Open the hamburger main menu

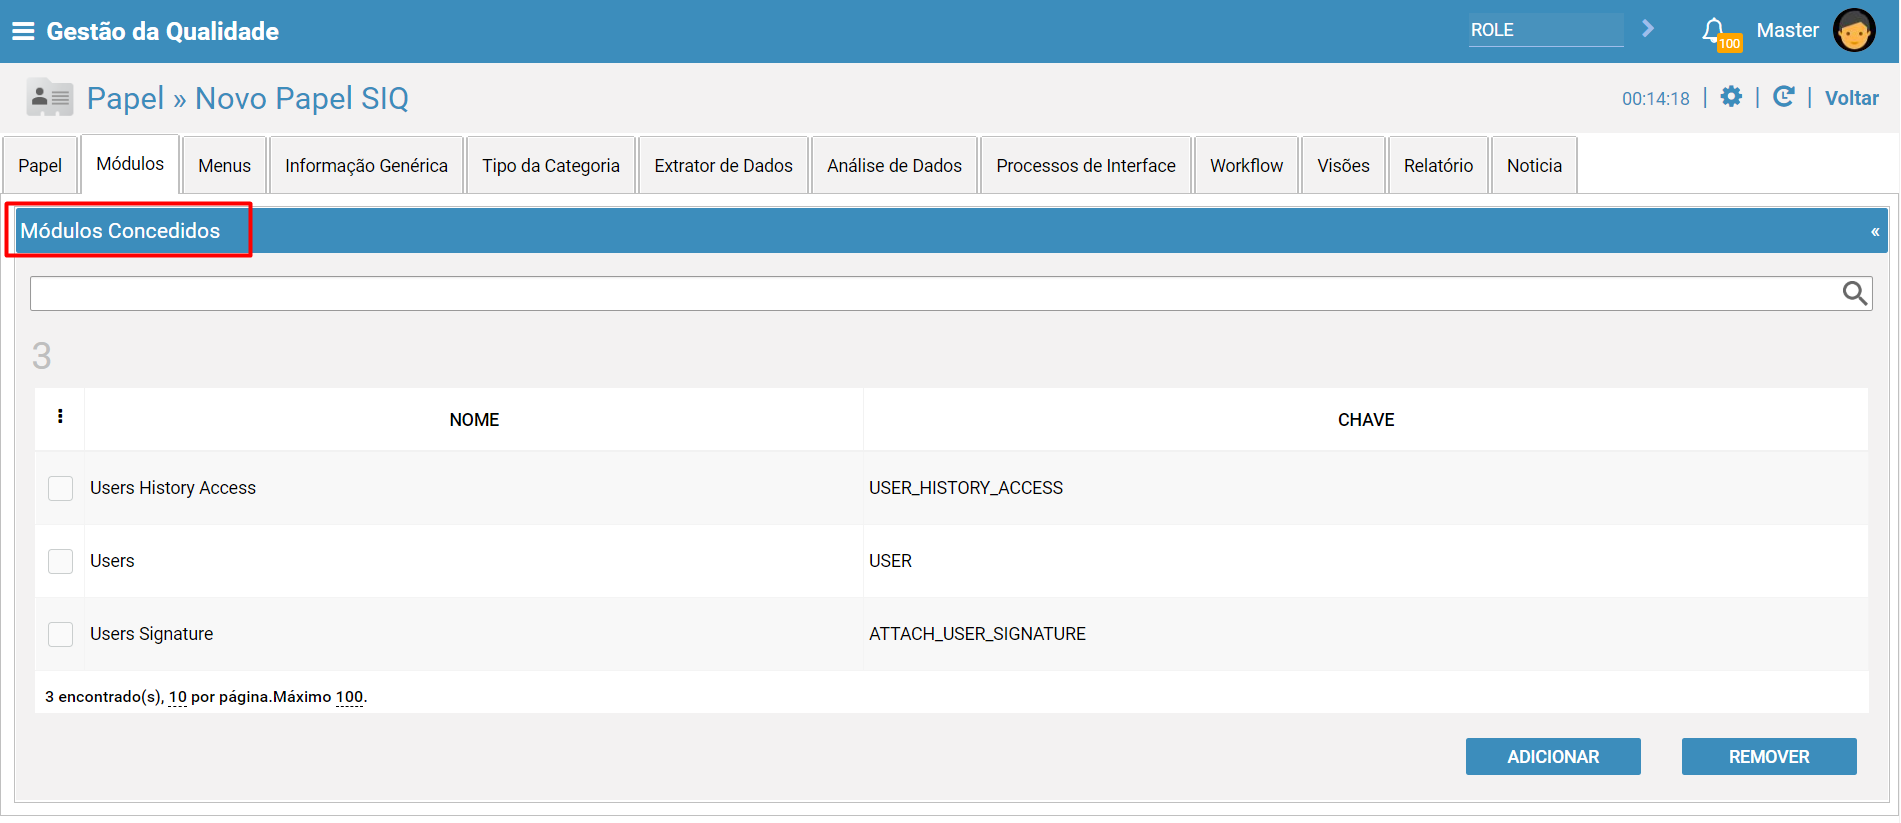tap(23, 31)
